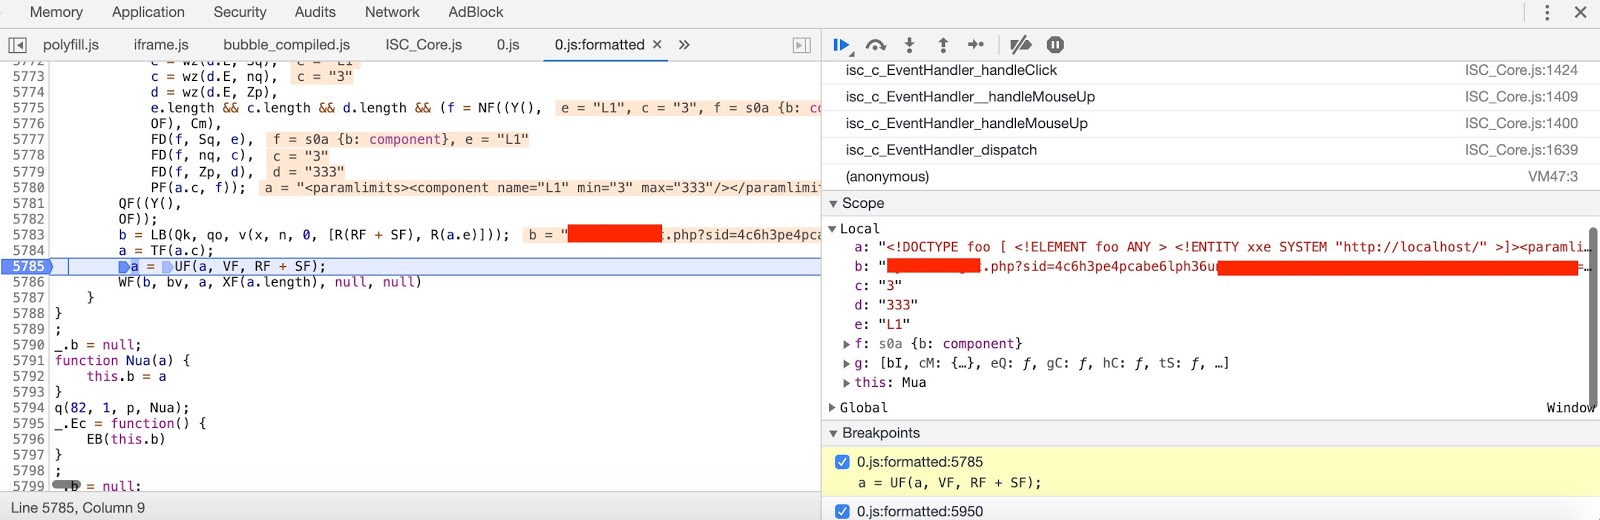Open ISC_Core.js:1409 source link
Screen dimensions: 1600x520
point(1521,97)
